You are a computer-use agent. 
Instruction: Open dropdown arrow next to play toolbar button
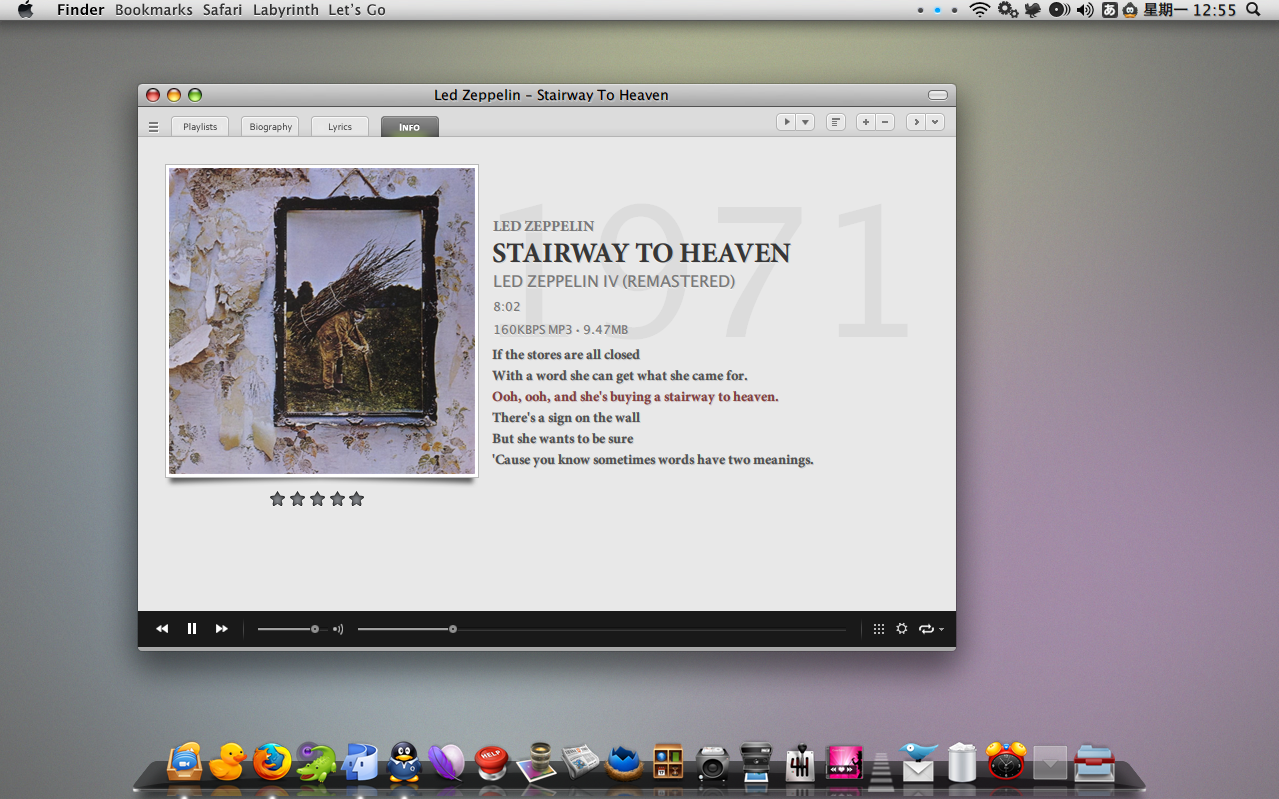[x=805, y=122]
